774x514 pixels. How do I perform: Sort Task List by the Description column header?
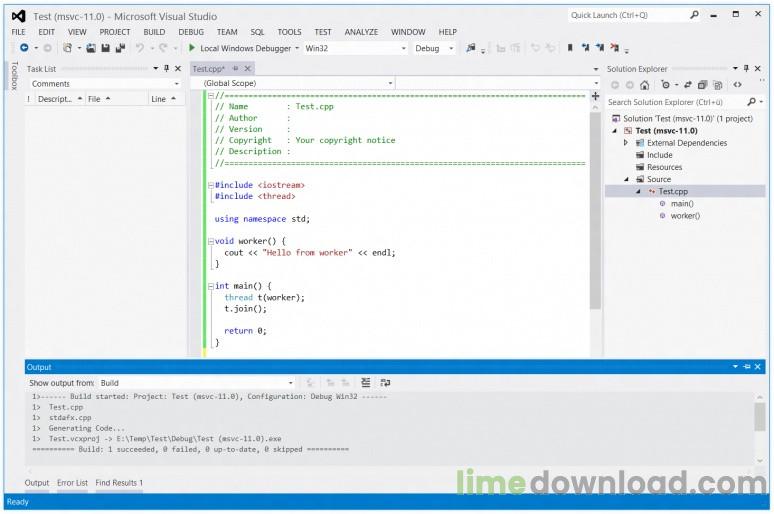[x=59, y=99]
